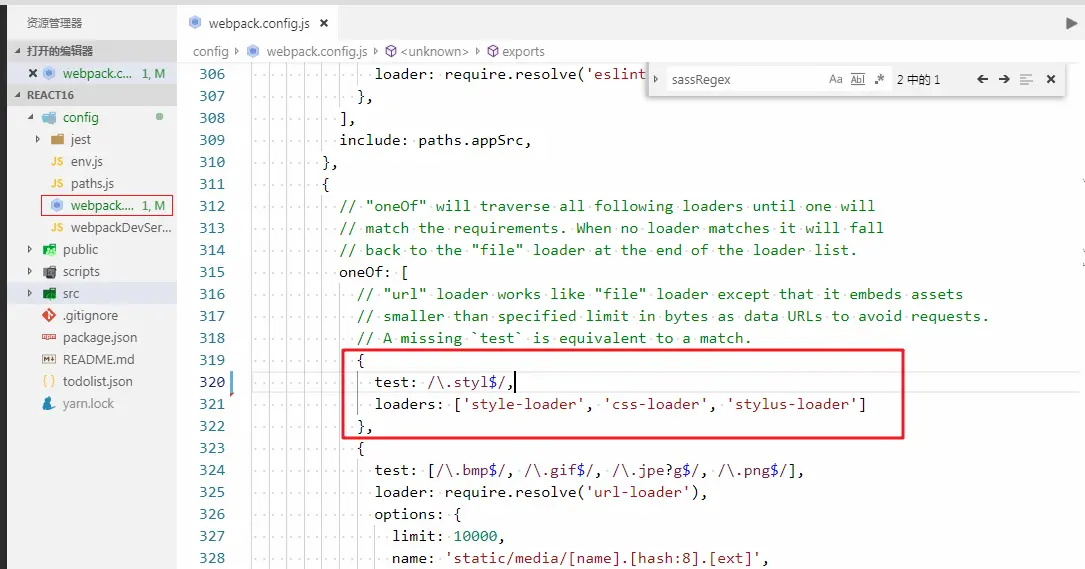1085x569 pixels.
Task: Toggle Match Case in find widget
Action: pyautogui.click(x=835, y=80)
